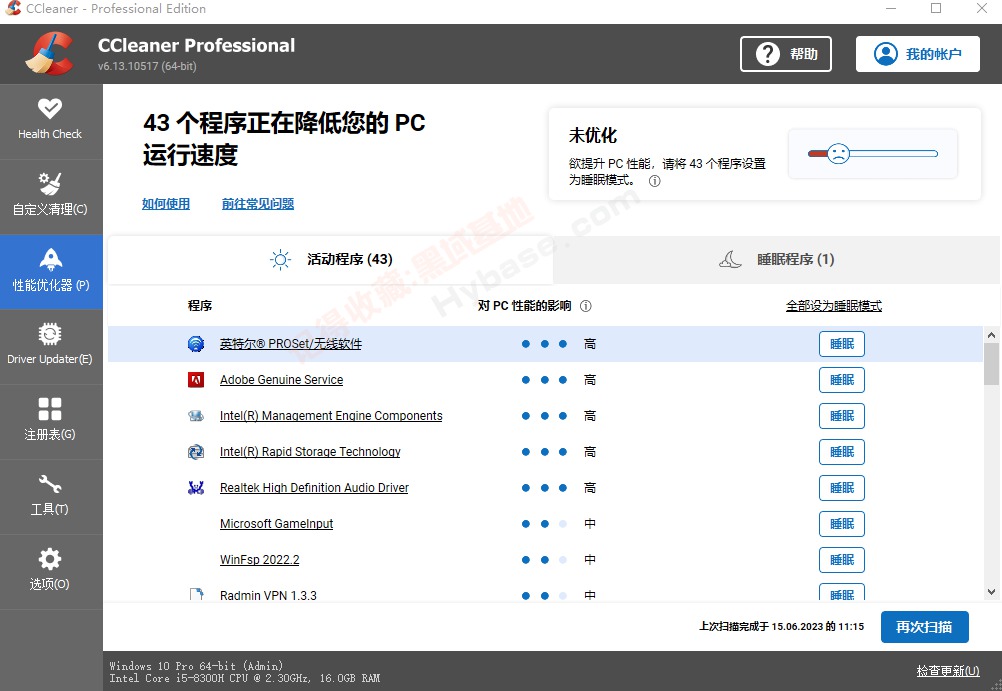This screenshot has width=1002, height=691.
Task: Click the 上次扫描完成于 15.06.2023 text
Action: pyautogui.click(x=782, y=626)
